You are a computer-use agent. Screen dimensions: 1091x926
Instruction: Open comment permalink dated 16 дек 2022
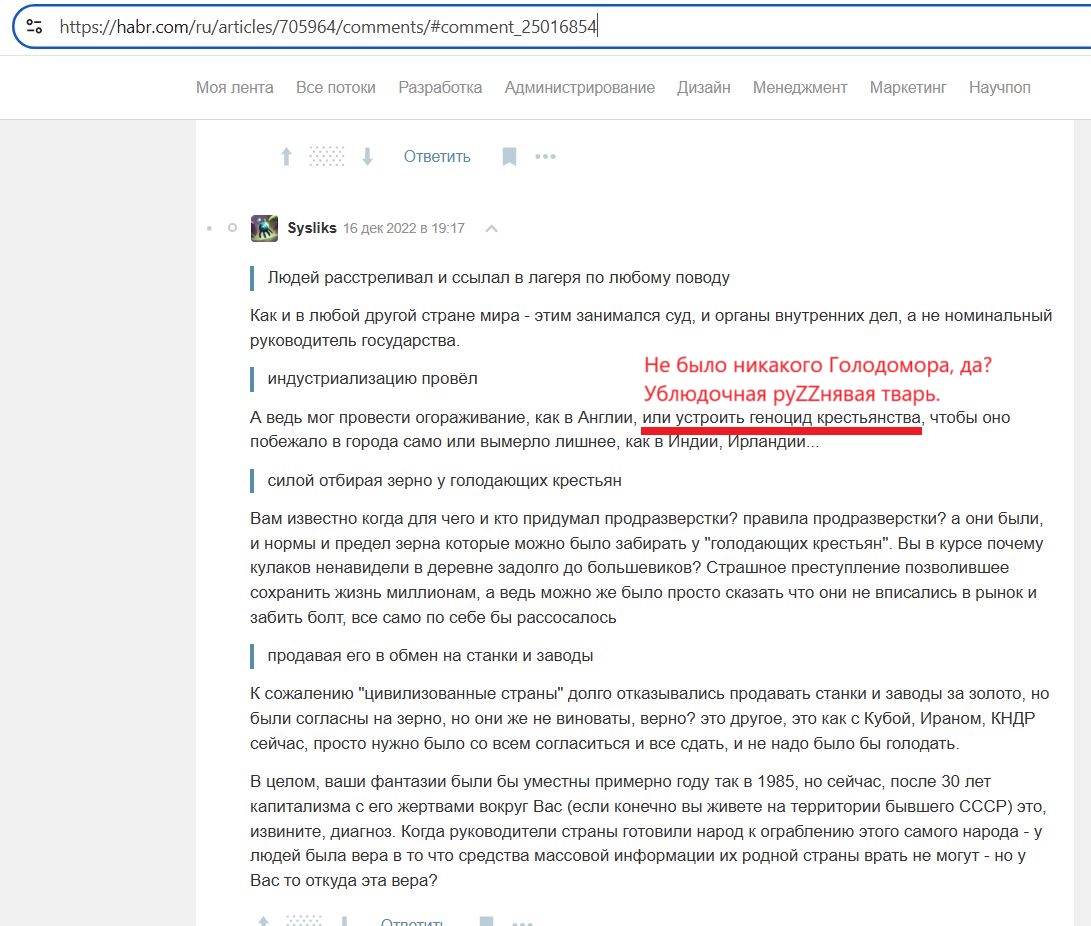(x=404, y=228)
